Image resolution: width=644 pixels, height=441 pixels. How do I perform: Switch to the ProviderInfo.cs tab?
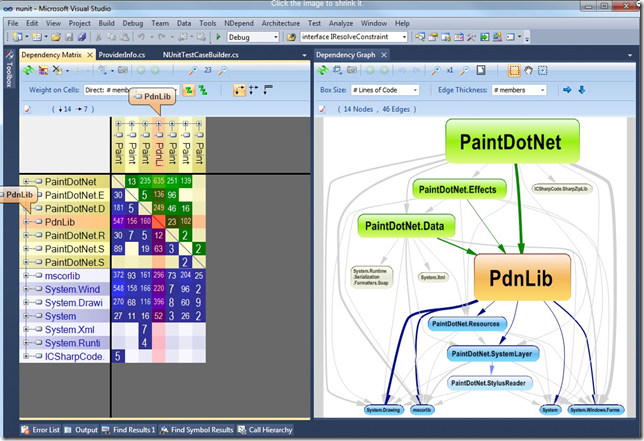(122, 55)
